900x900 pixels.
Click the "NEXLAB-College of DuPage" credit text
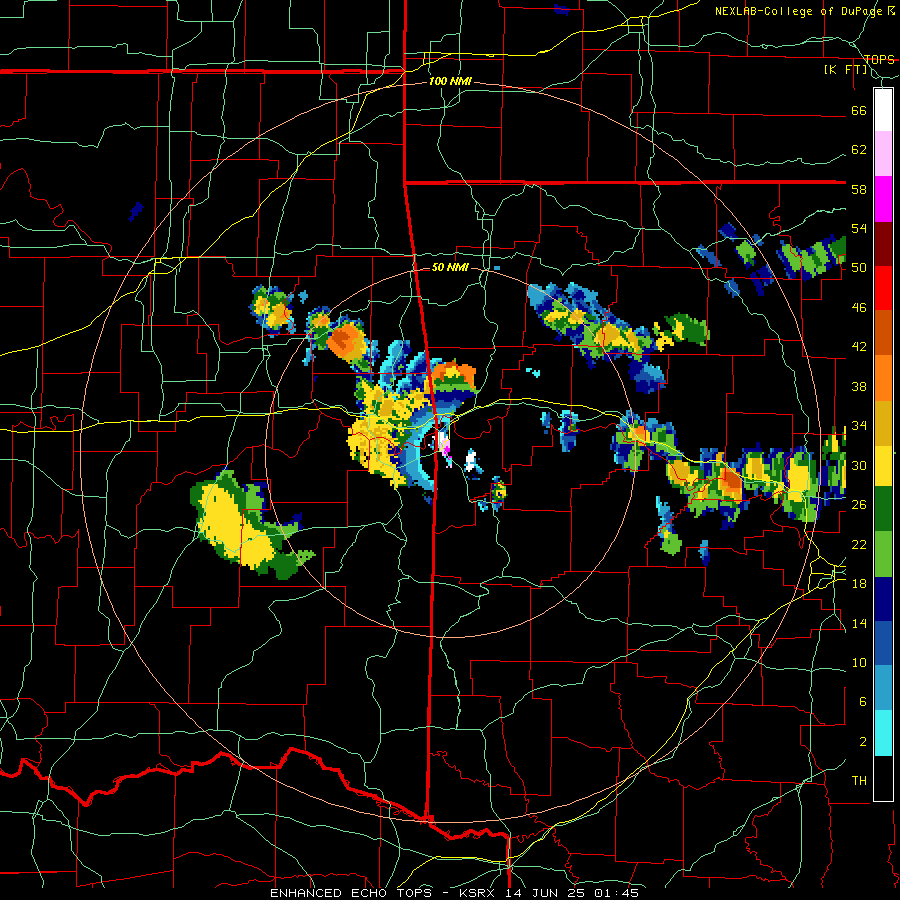(x=800, y=11)
